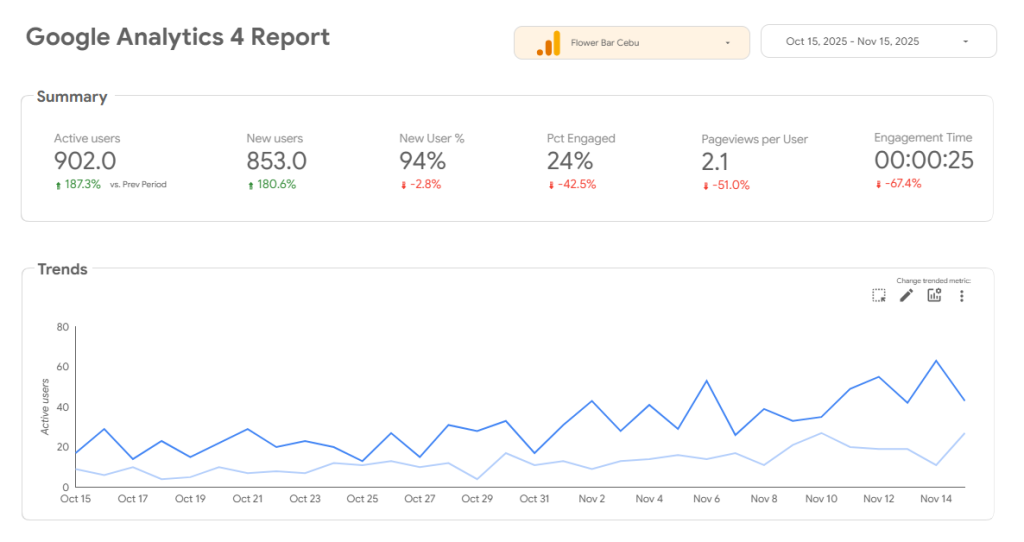The width and height of the screenshot is (1024, 542).
Task: Open the Flower Bar Cebu data source dropdown
Action: click(x=631, y=43)
